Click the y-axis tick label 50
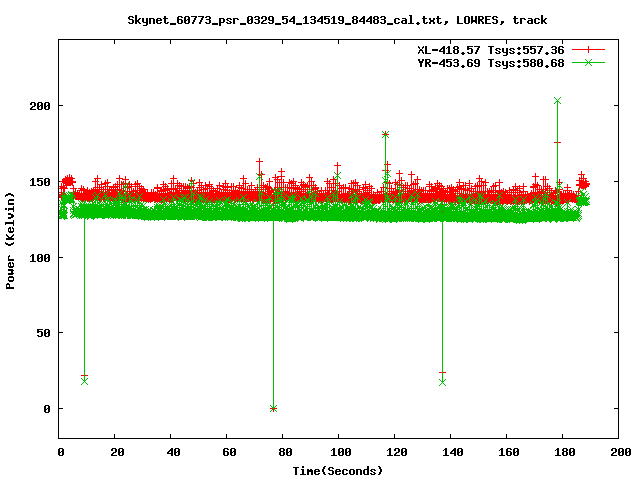Image resolution: width=640 pixels, height=480 pixels. (x=44, y=333)
